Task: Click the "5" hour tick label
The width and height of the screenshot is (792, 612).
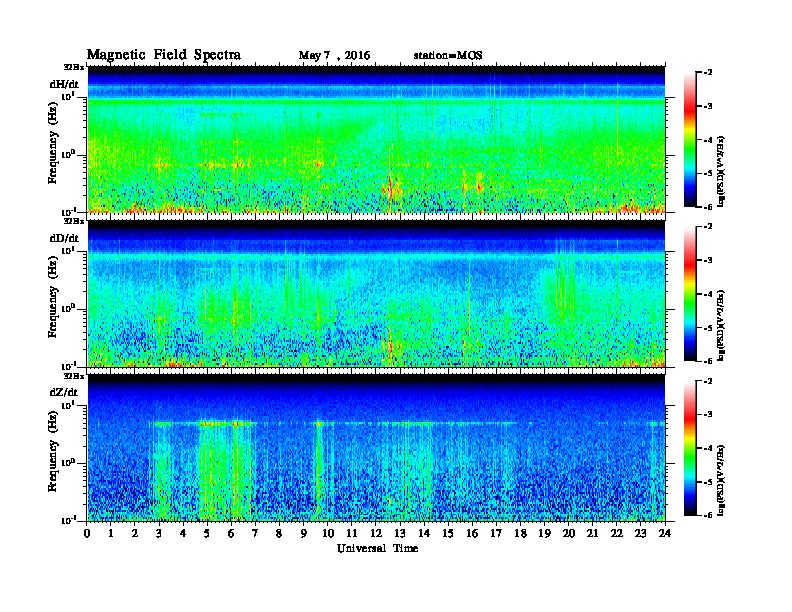Action: click(x=207, y=533)
